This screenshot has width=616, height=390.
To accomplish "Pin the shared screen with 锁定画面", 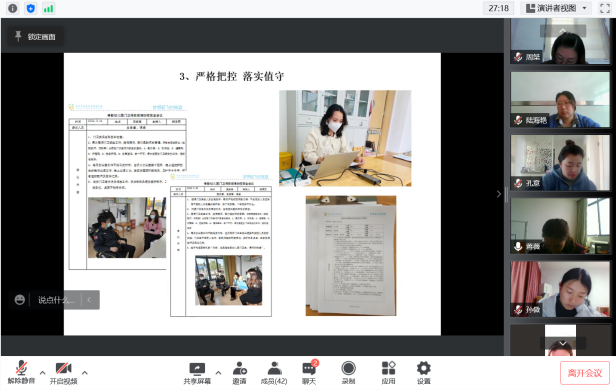I will 36,37.
